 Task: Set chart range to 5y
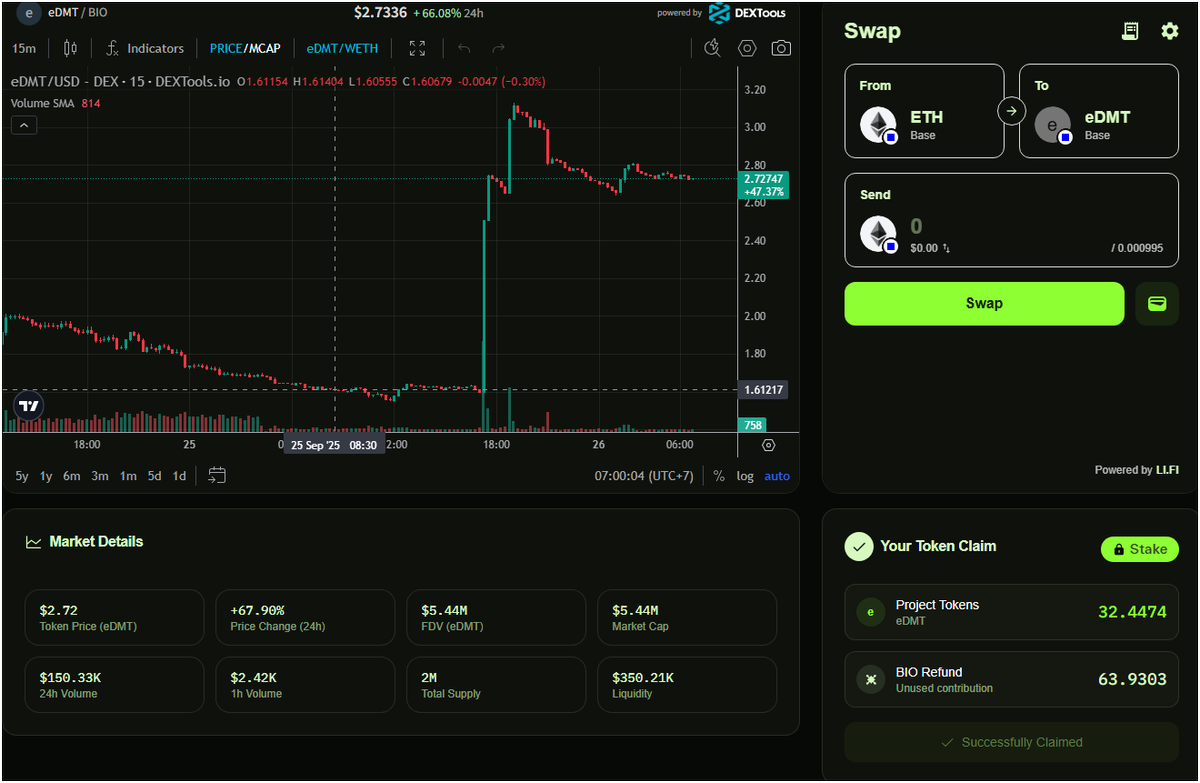(x=22, y=476)
